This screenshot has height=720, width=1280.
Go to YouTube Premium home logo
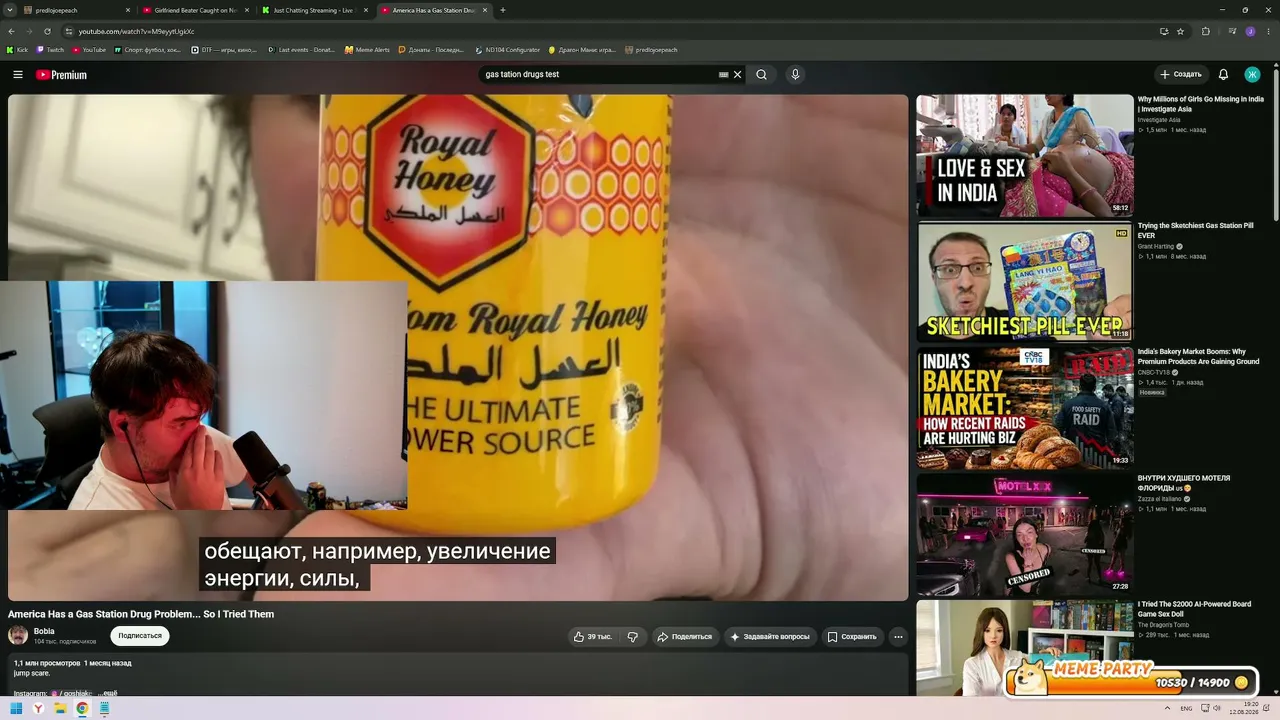[62, 75]
